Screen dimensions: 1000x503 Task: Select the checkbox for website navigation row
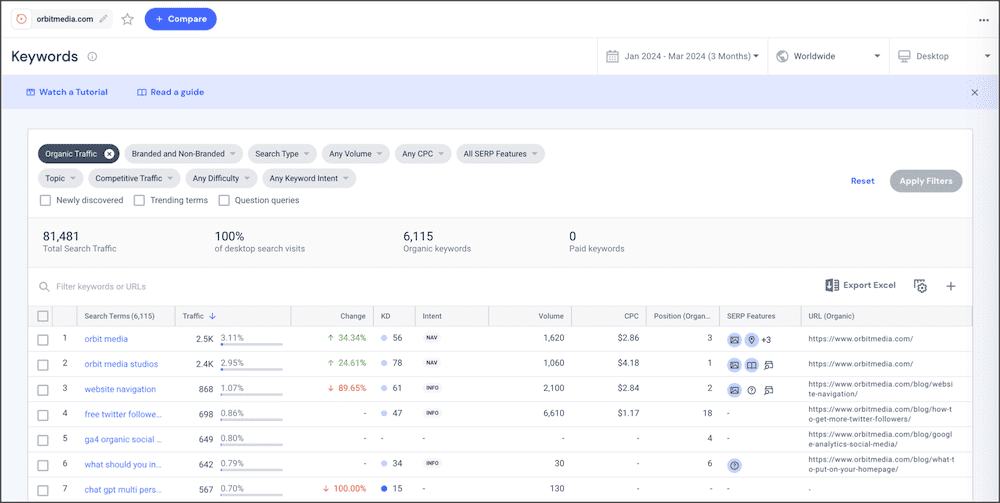coord(43,390)
